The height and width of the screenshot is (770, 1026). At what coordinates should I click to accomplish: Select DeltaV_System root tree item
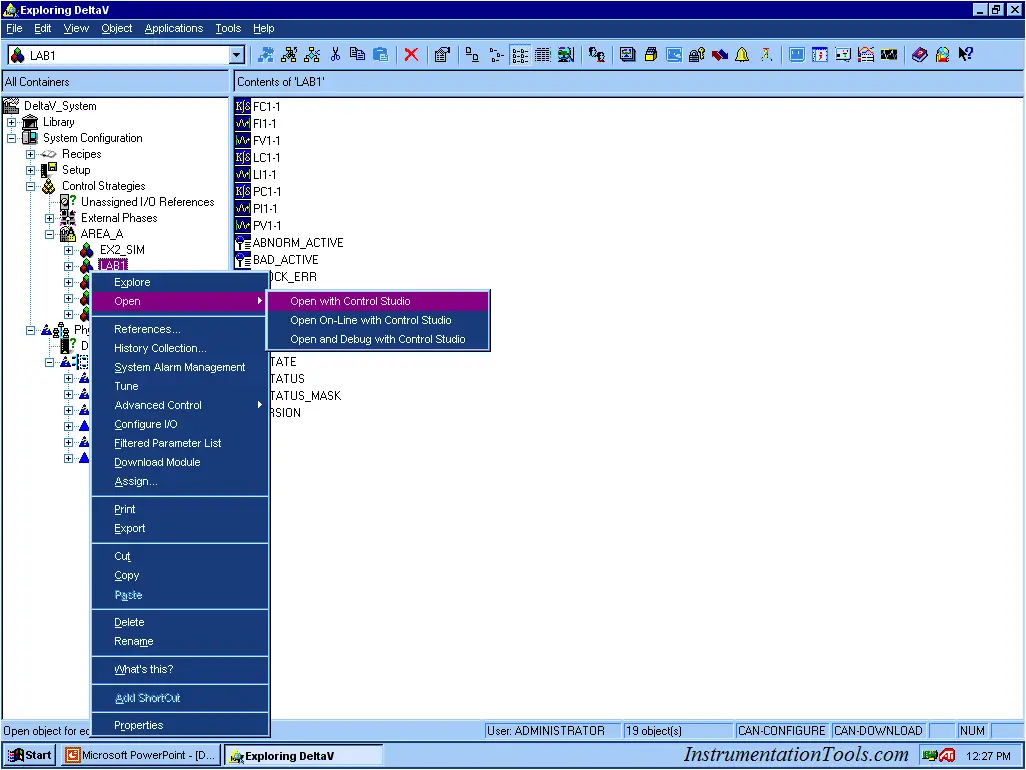(60, 106)
